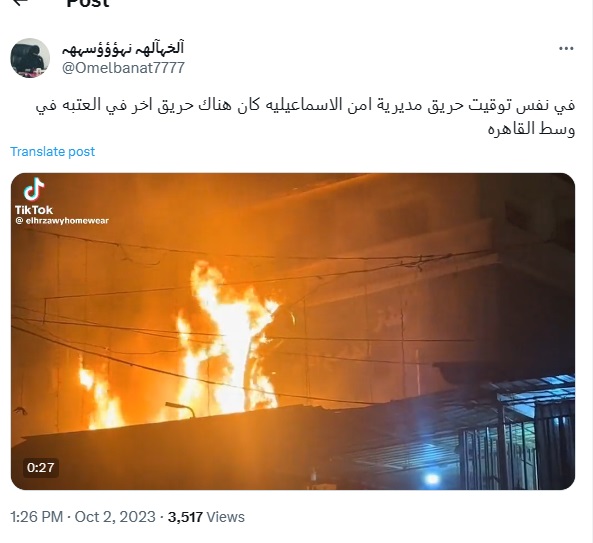
Task: View the 3,517 Views analytics
Action: point(206,517)
